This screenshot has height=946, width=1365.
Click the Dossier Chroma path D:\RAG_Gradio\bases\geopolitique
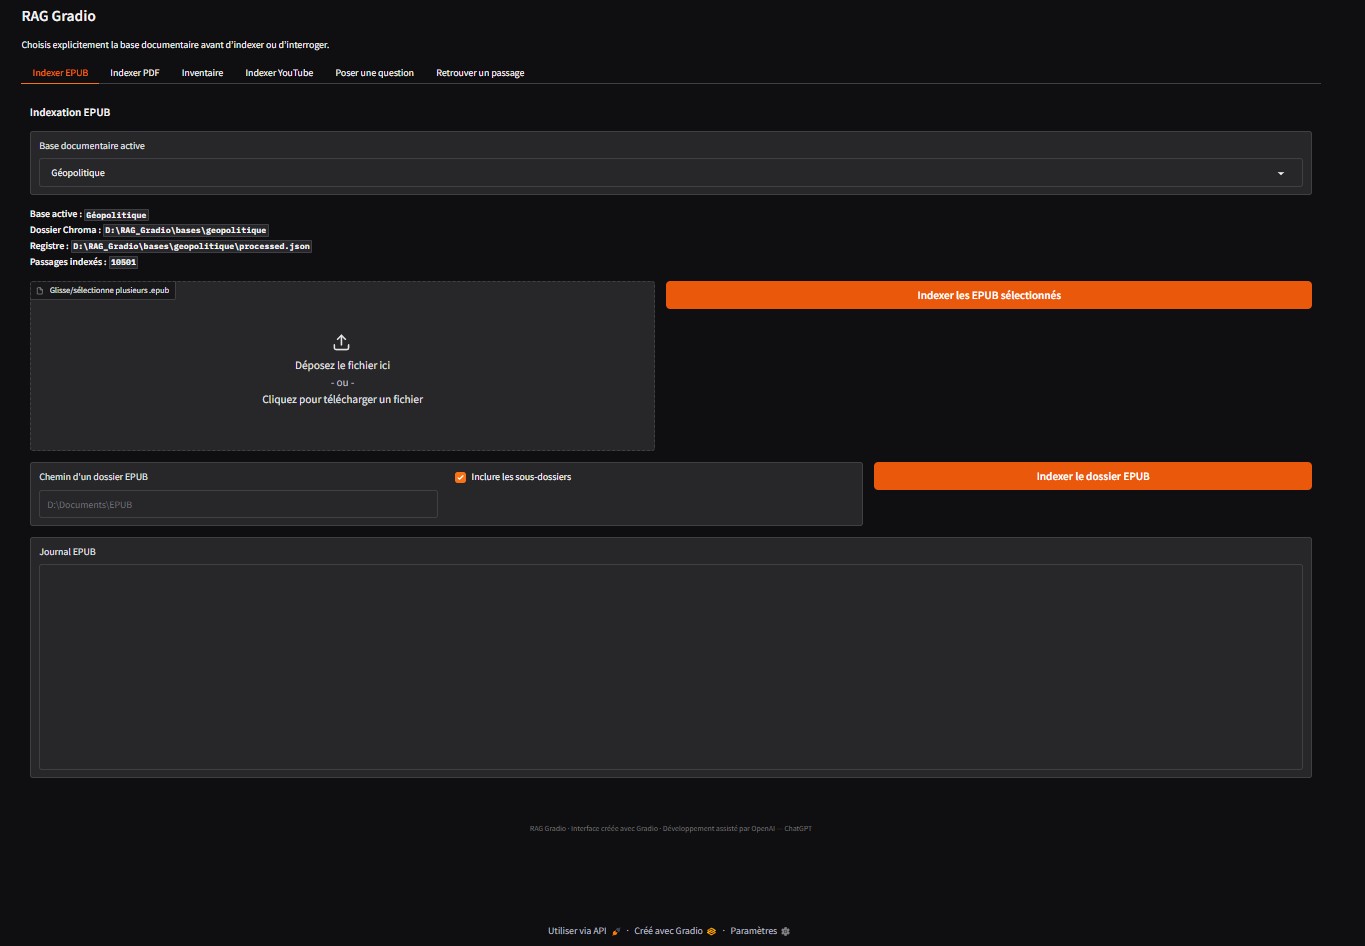(x=186, y=230)
